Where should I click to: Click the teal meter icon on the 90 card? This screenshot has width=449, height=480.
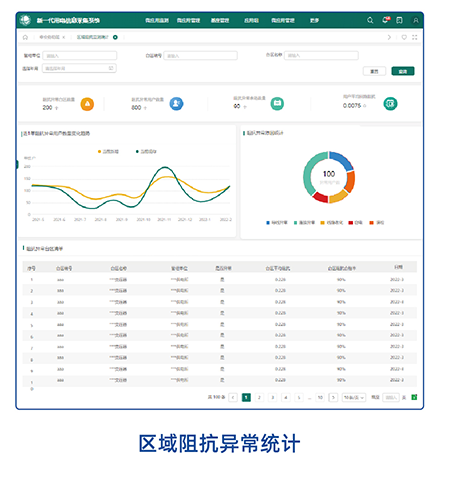coord(277,104)
